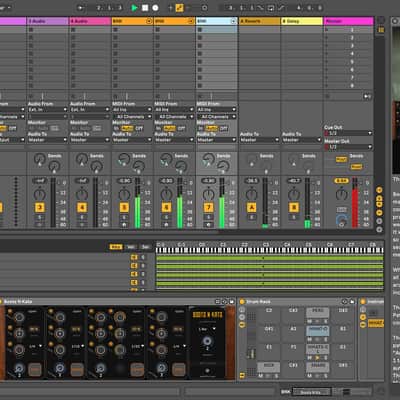
Task: Toggle Drum Rack device activator
Action: (242, 302)
